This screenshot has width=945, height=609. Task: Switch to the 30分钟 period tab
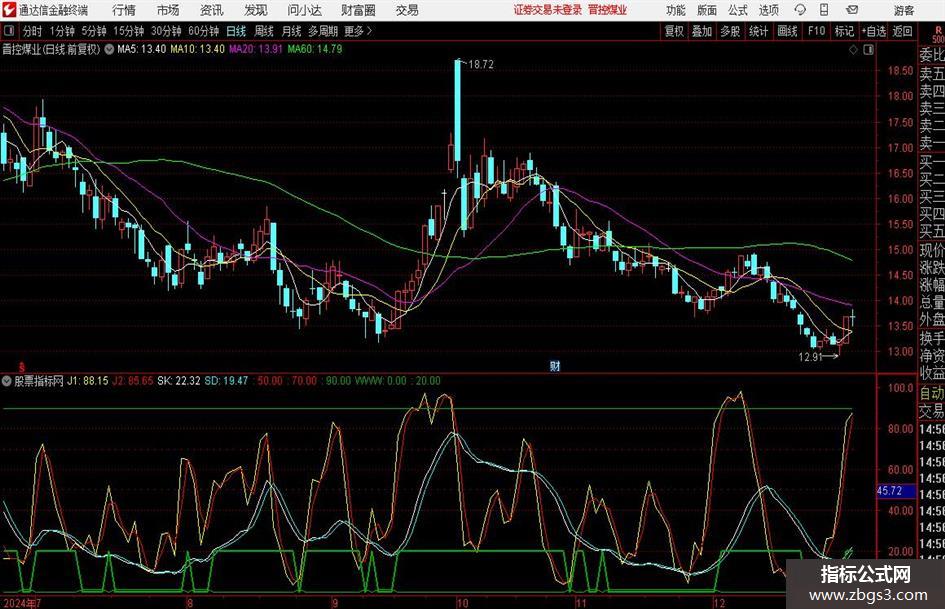(x=166, y=31)
